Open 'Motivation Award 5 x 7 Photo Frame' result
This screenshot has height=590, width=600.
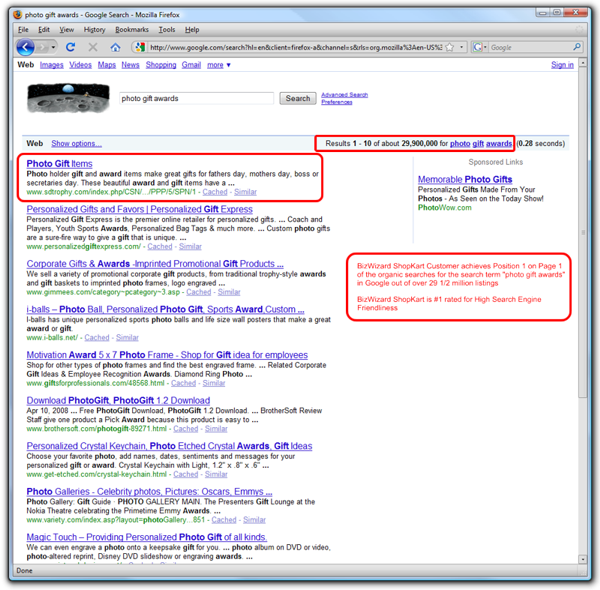point(167,355)
